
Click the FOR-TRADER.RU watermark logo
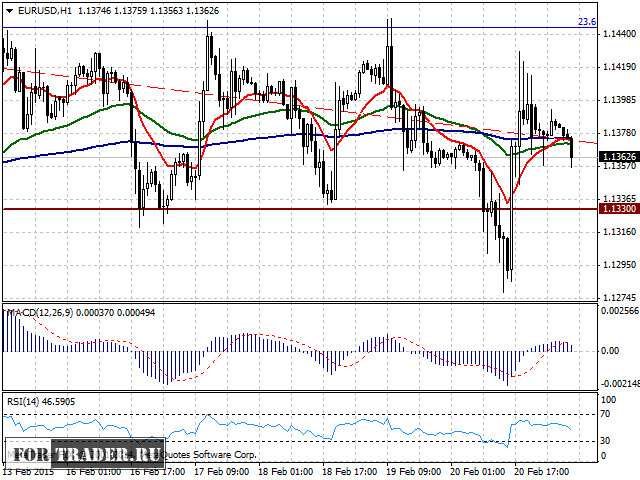85,453
